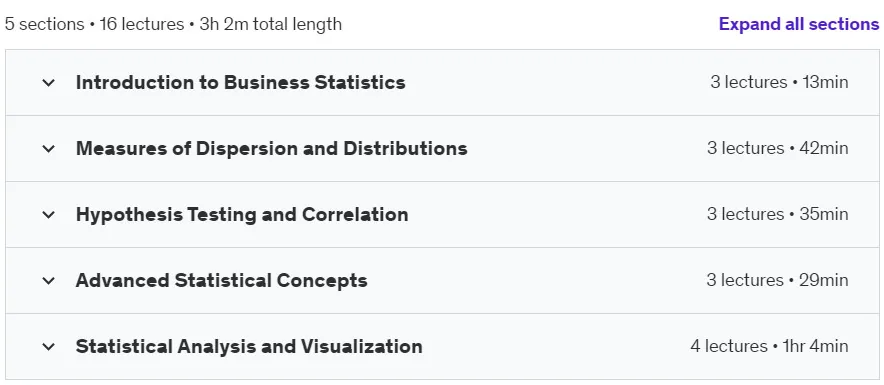Expand all sections via the purple link
The image size is (884, 385).
(x=799, y=24)
